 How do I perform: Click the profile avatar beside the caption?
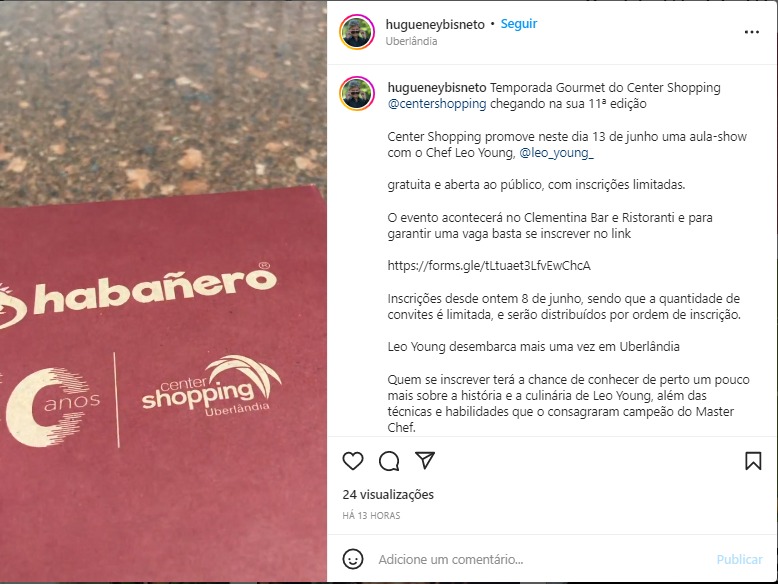point(357,93)
